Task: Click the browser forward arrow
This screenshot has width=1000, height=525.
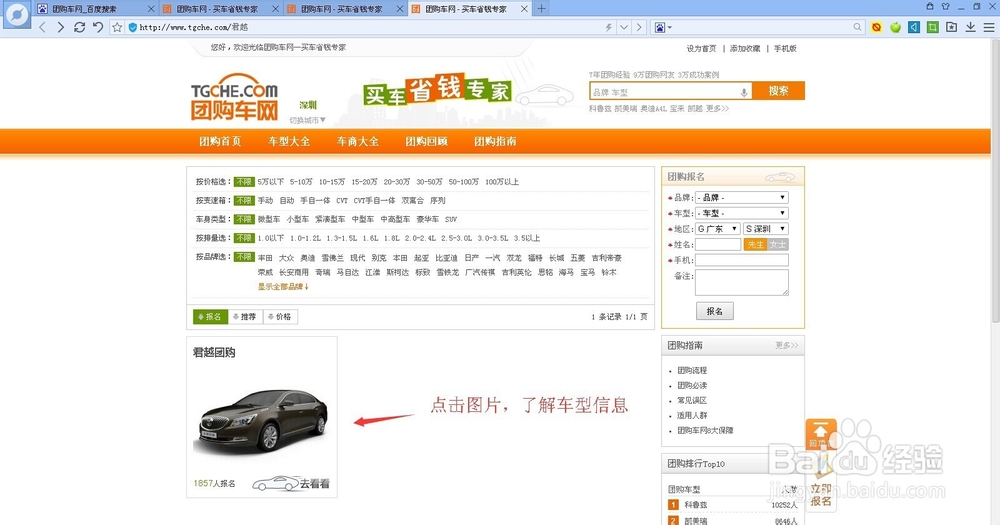Action: [x=61, y=27]
